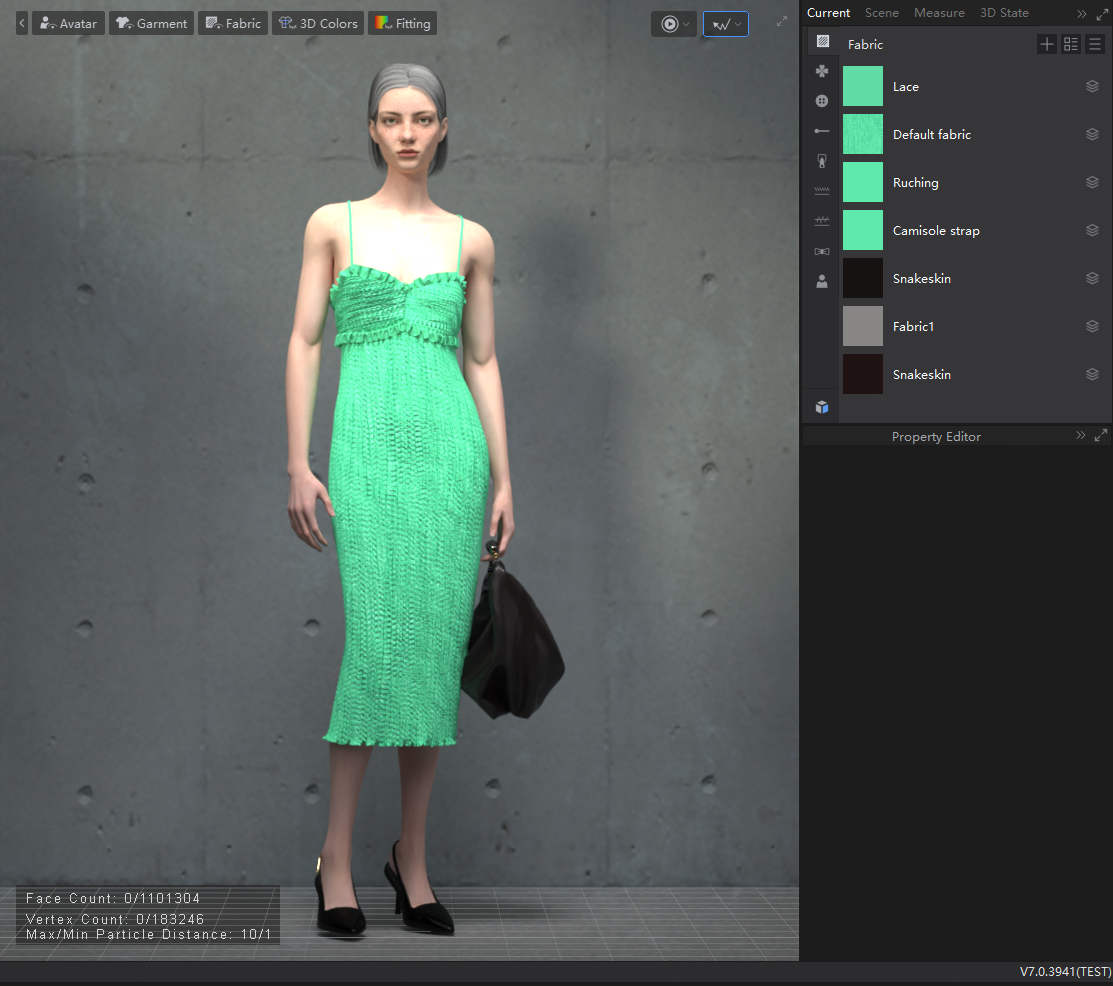Expand the panel with the left chevron arrow
Screen dimensions: 1113x986
(x=21, y=23)
